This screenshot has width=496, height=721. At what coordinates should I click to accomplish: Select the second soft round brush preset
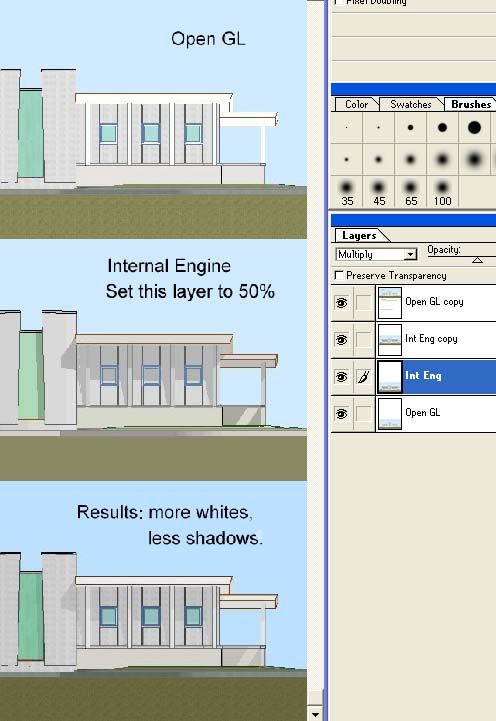tap(378, 160)
